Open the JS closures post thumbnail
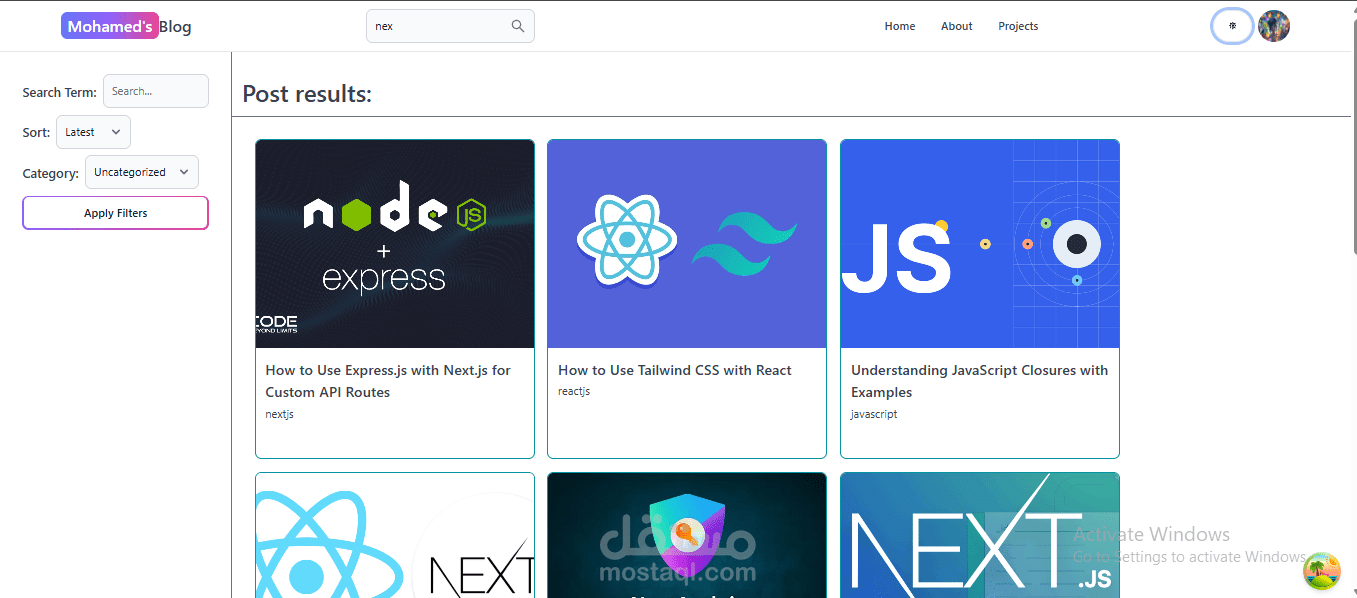This screenshot has height=598, width=1357. point(980,244)
